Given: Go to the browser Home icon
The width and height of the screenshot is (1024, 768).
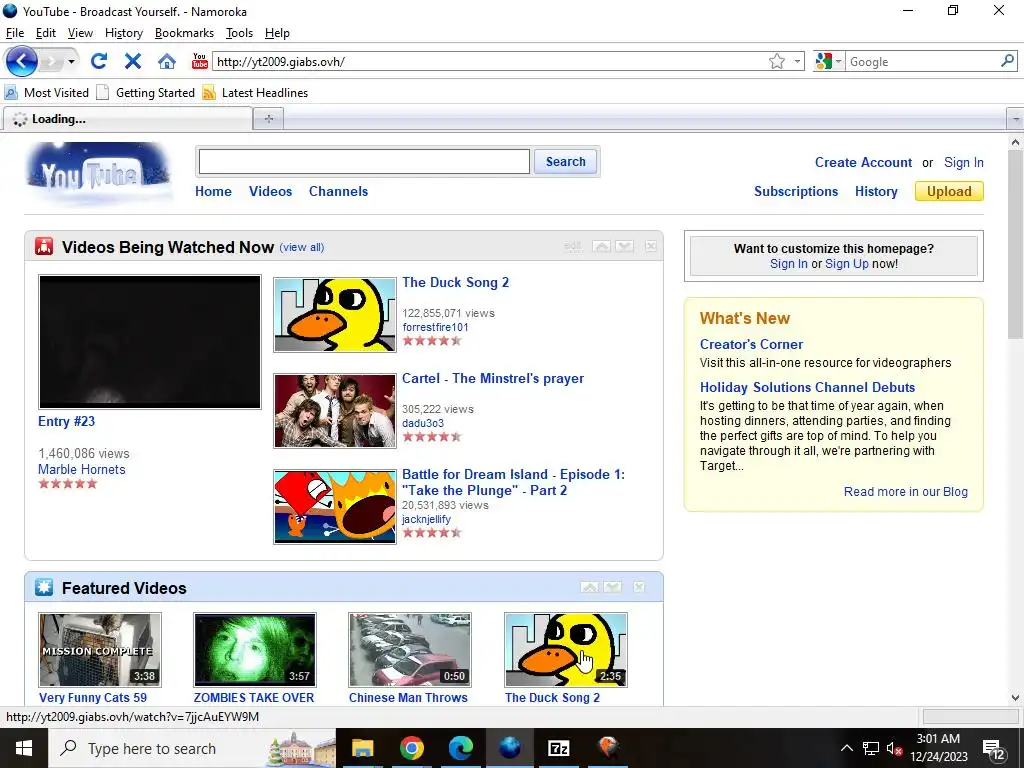Looking at the screenshot, I should pos(167,61).
